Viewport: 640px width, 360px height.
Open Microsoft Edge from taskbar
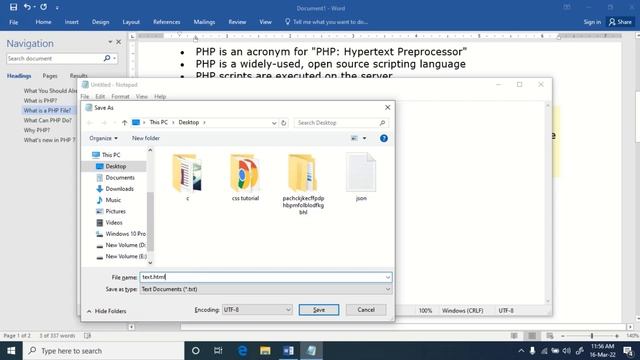pyautogui.click(x=242, y=351)
